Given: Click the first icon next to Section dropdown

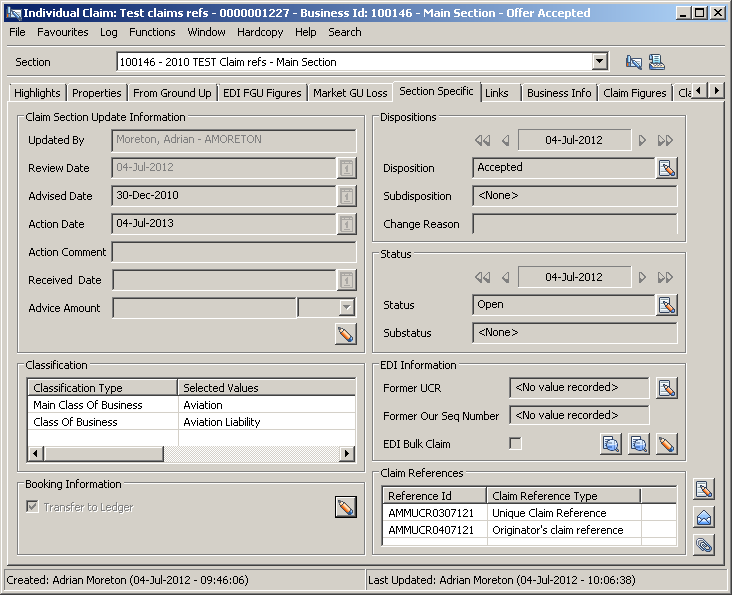Looking at the screenshot, I should pos(633,62).
